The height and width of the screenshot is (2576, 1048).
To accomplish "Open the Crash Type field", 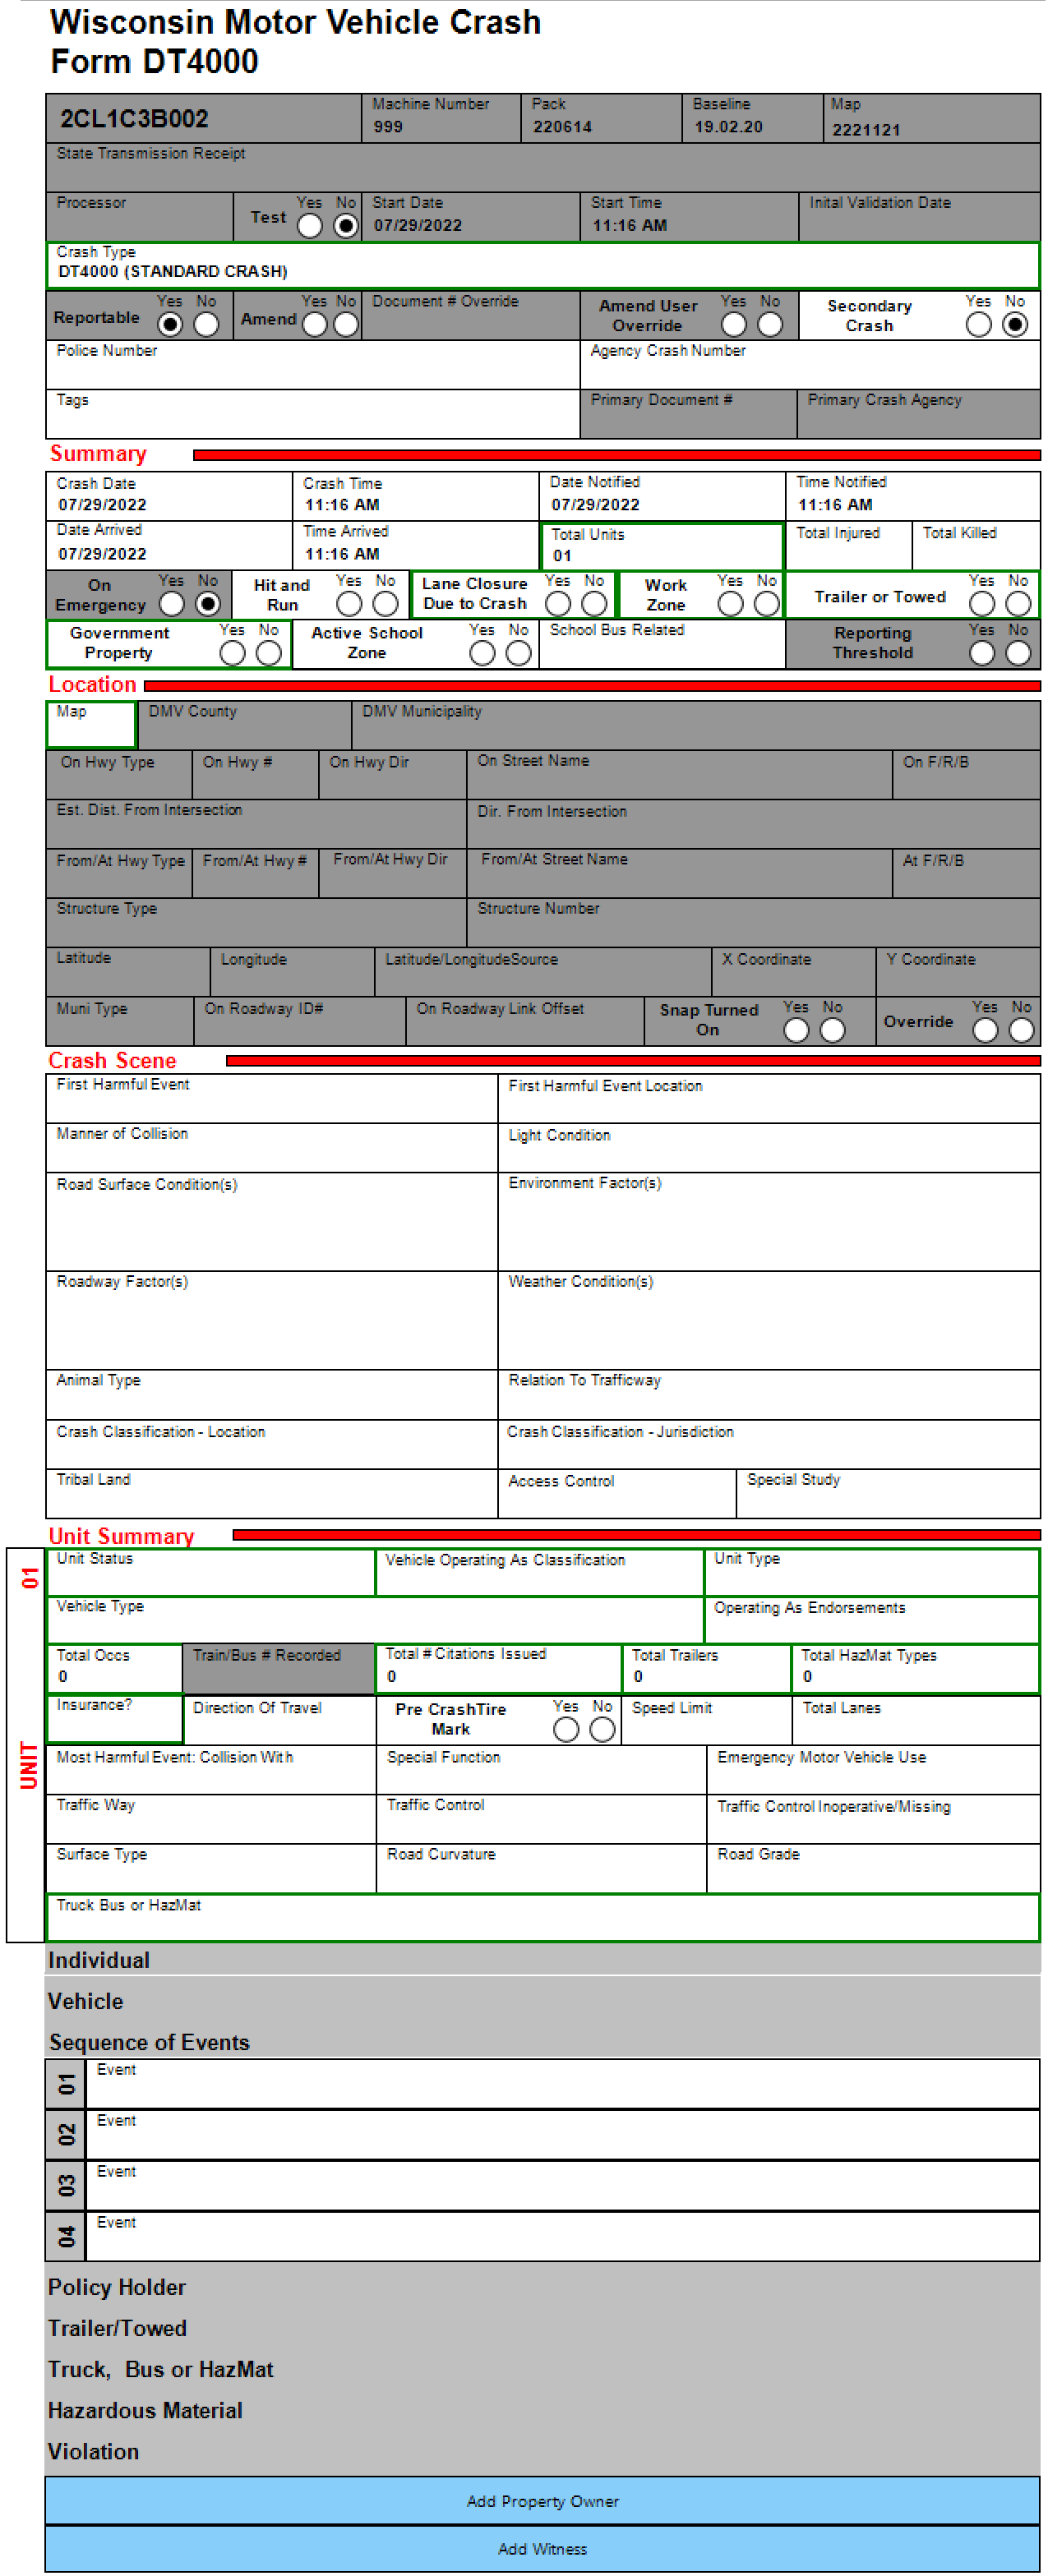I will 542,265.
